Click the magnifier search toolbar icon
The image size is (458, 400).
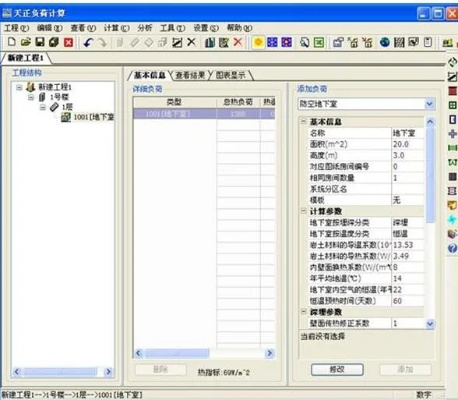(x=304, y=42)
